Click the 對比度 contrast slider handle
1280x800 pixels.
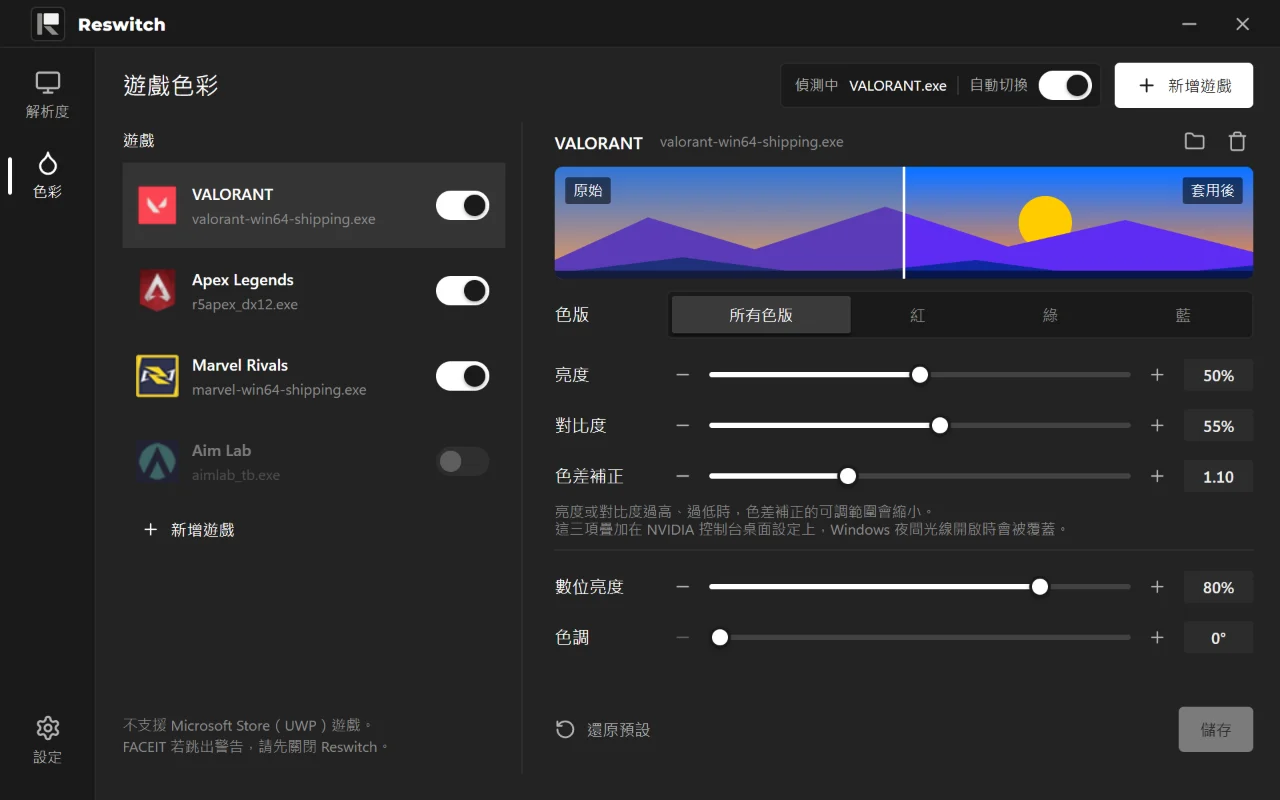(940, 425)
